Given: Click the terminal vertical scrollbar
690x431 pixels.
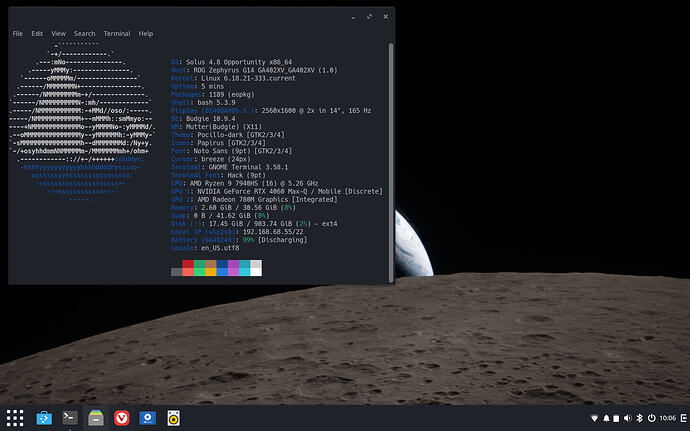Looking at the screenshot, I should tap(391, 163).
